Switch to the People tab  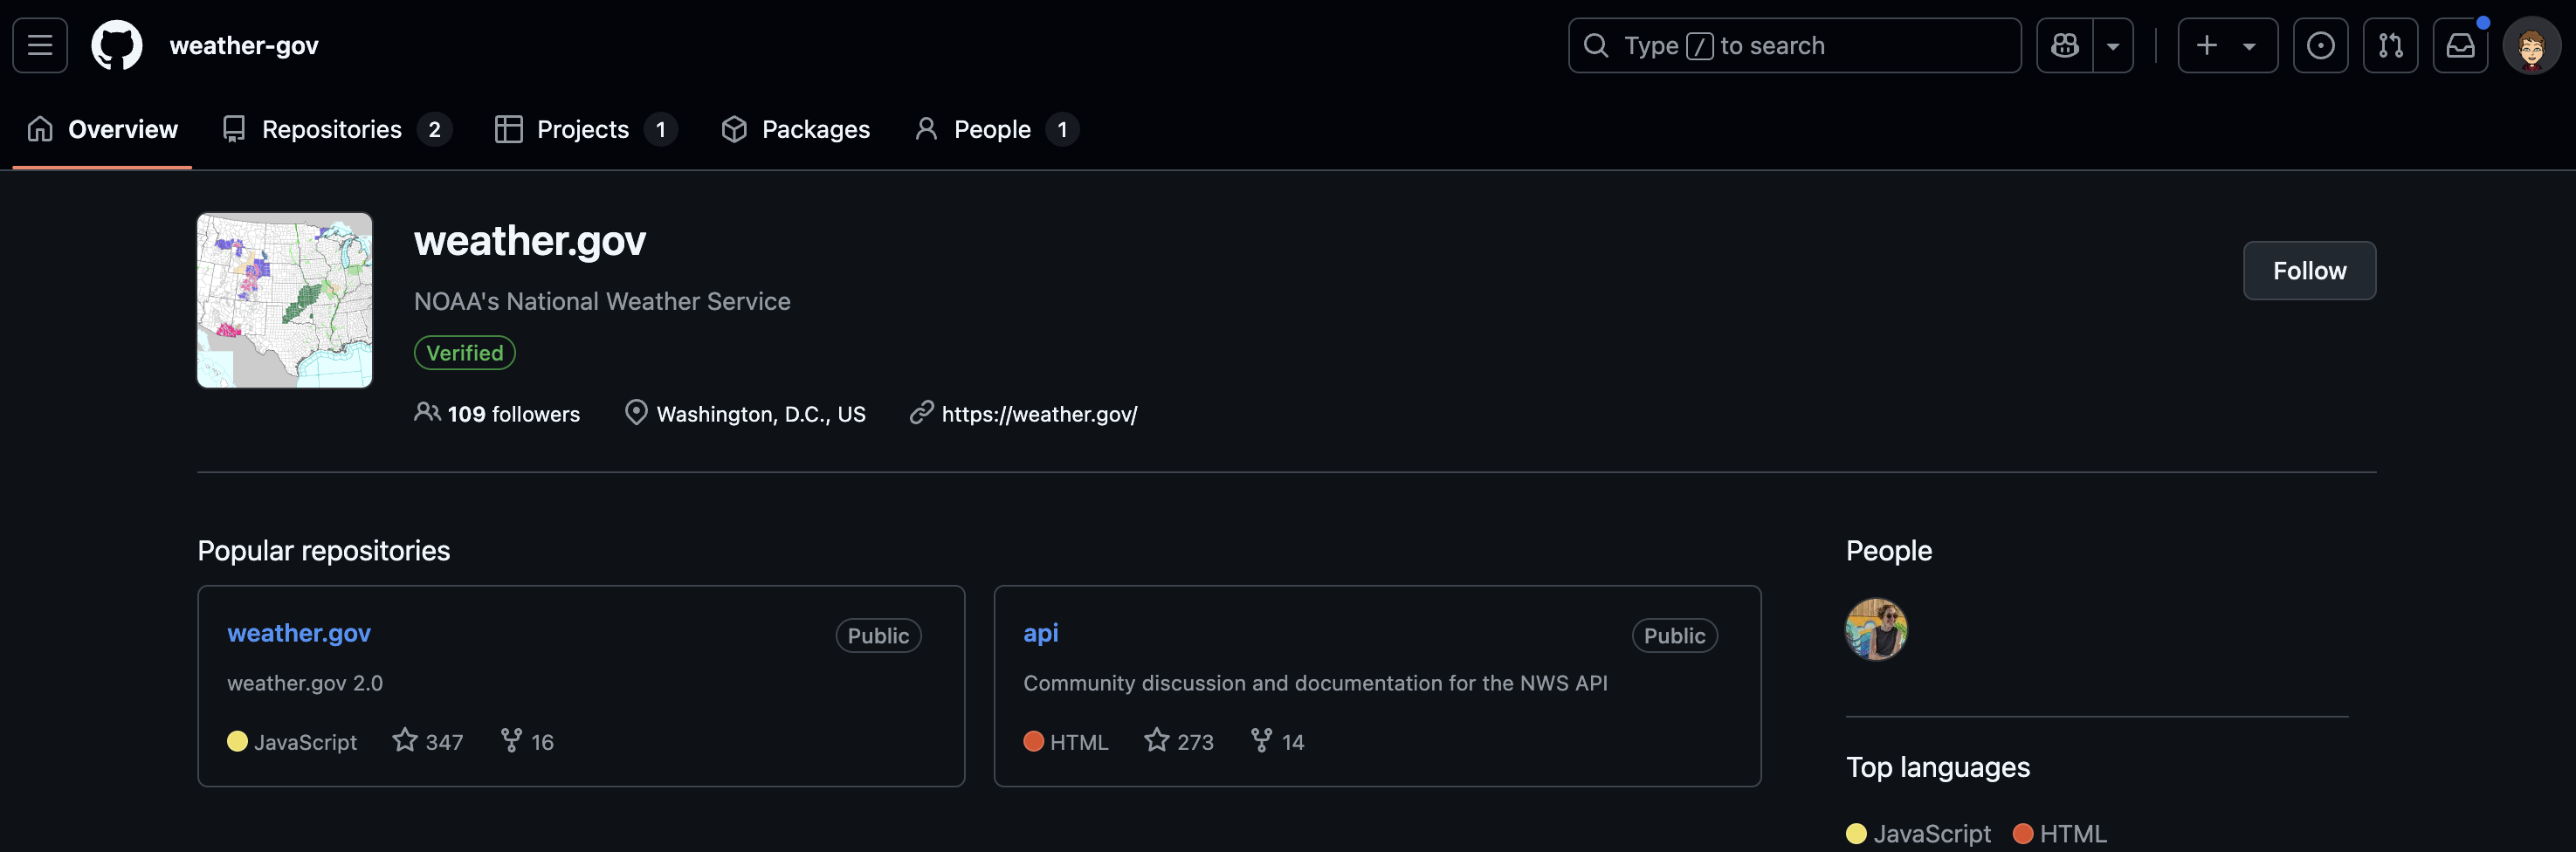[x=996, y=129]
